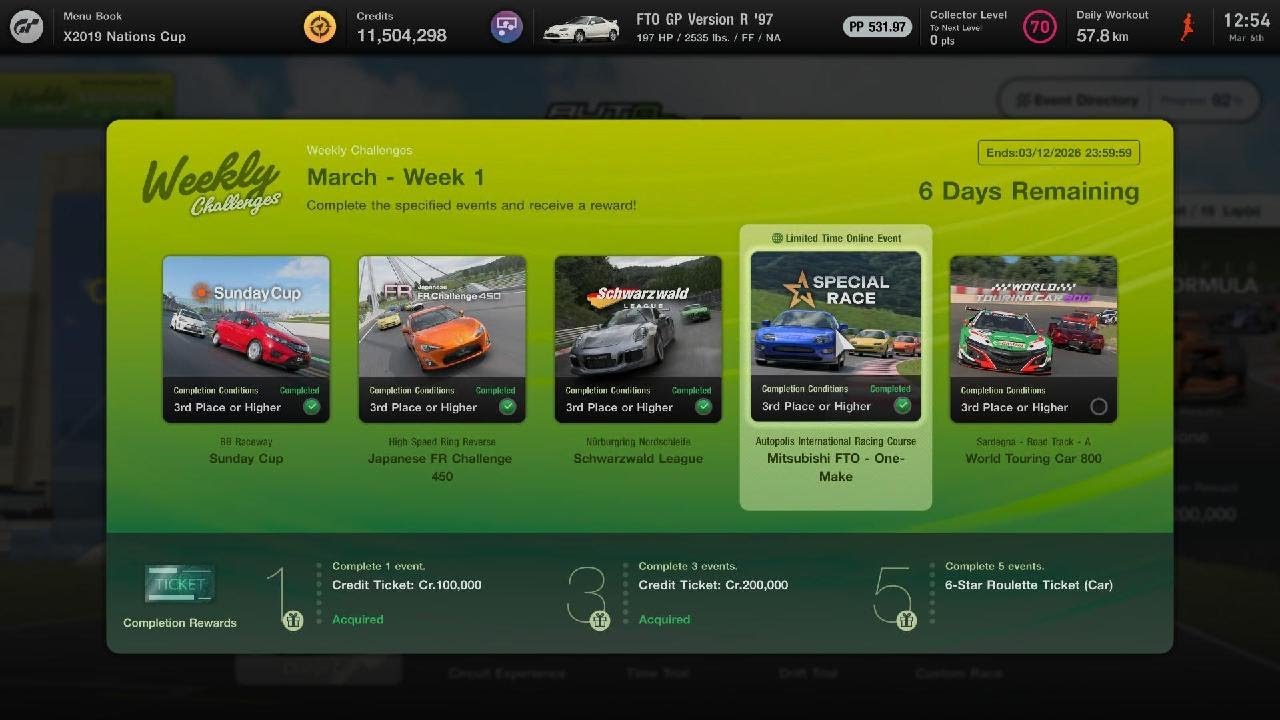The image size is (1280, 720).
Task: Click the Menu Book X2019 Nations Cup
Action: (124, 27)
